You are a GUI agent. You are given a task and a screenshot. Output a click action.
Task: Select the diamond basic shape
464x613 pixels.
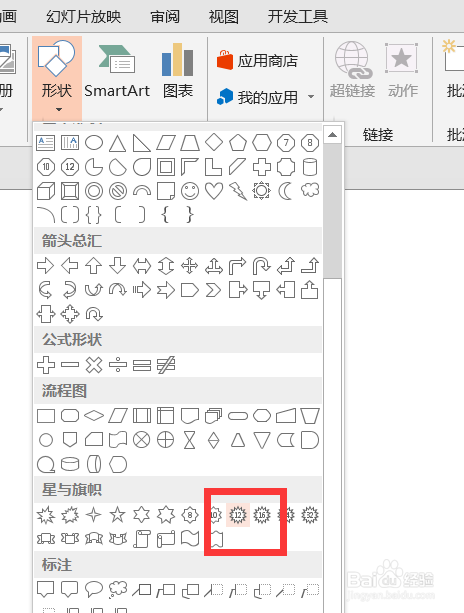click(214, 142)
